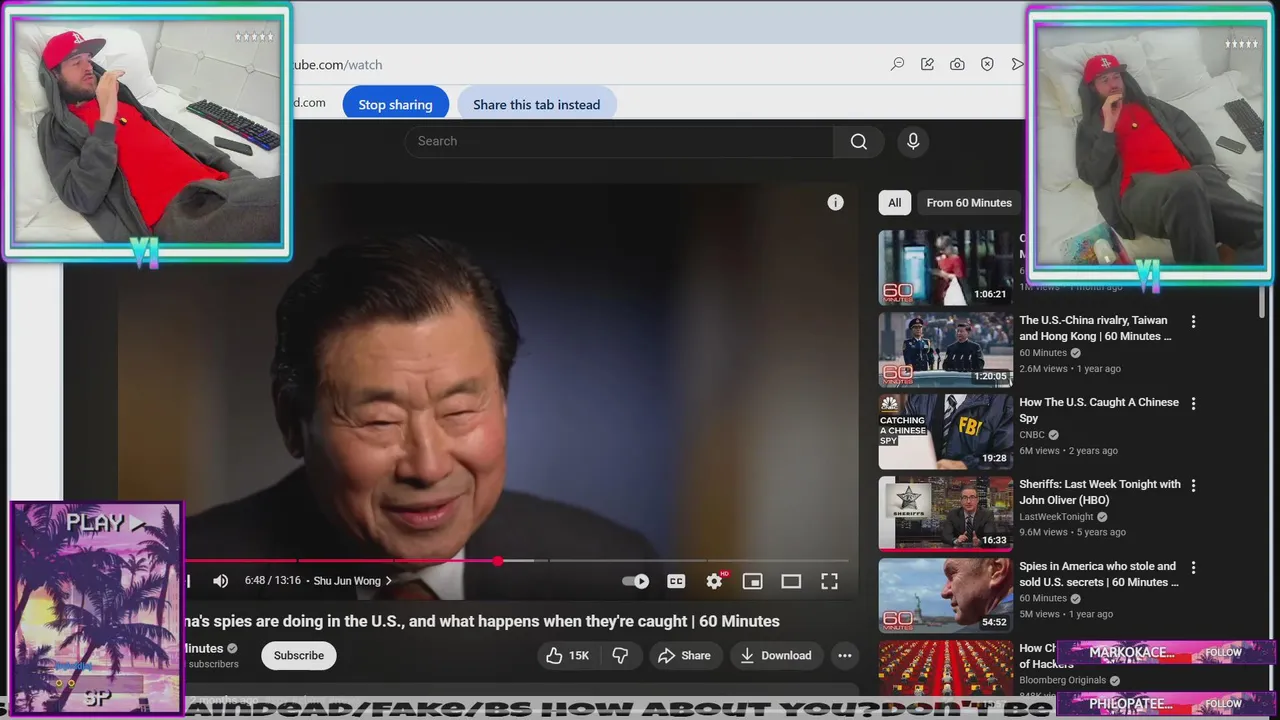Open menu for U.S.-China rivalry video
This screenshot has width=1280, height=720.
point(1193,322)
